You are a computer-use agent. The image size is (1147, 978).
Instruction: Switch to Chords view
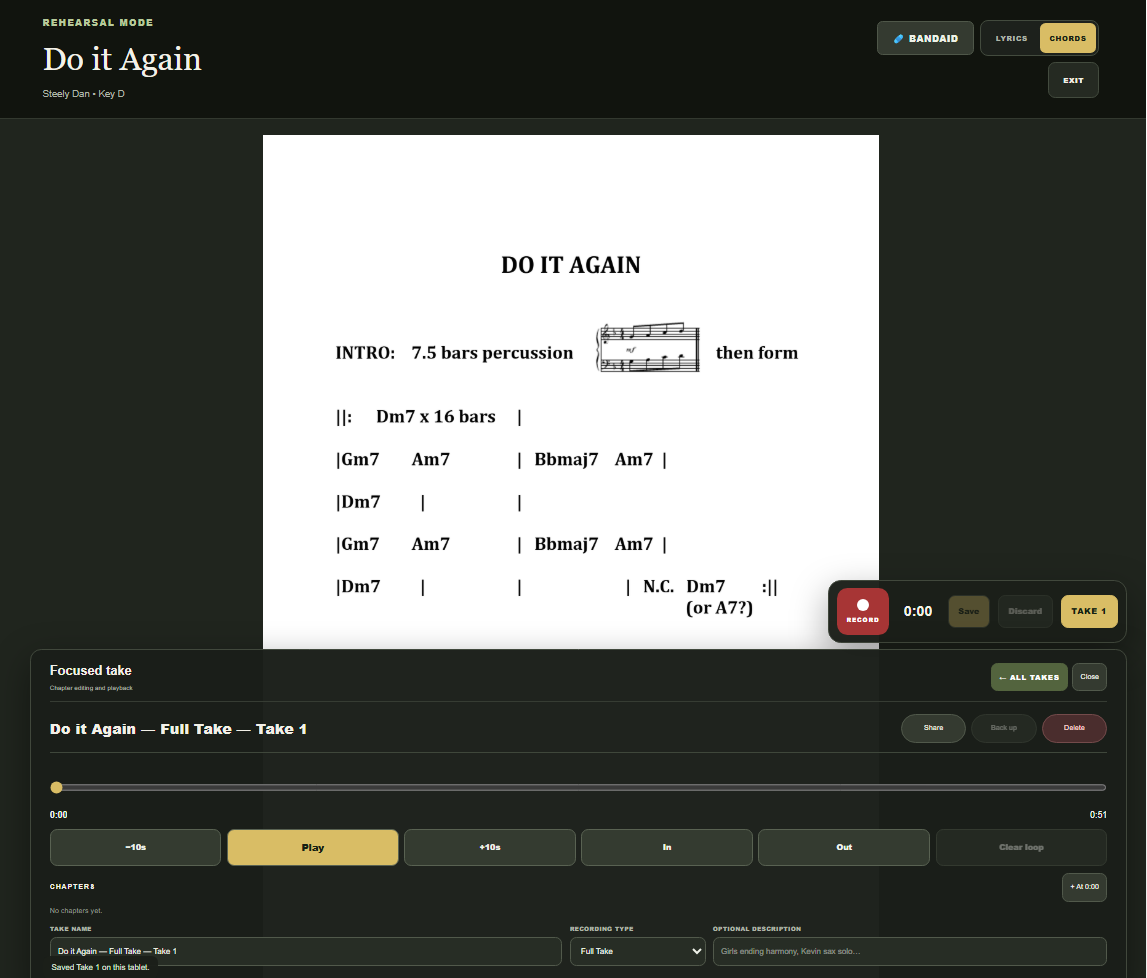pyautogui.click(x=1067, y=38)
